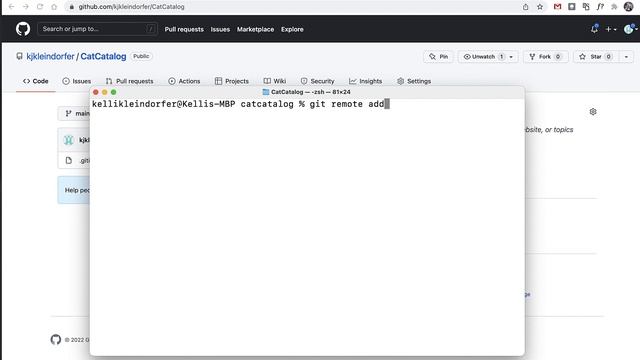
Task: Click the kjkleindorfer commit author avatar
Action: click(69, 140)
